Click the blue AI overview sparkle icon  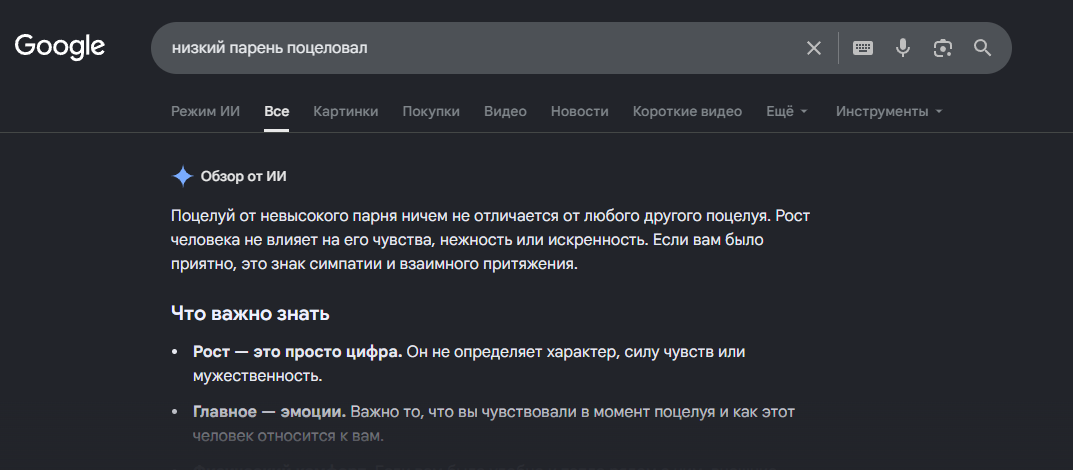coord(183,177)
